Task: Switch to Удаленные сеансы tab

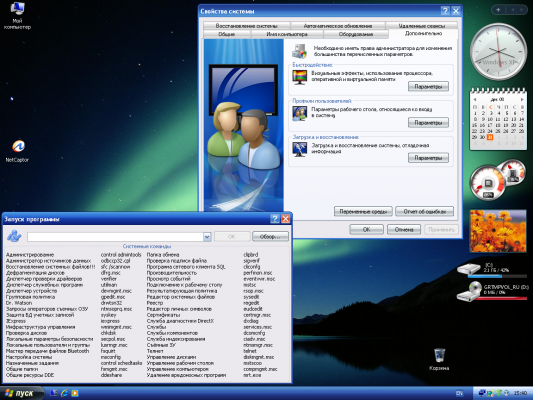Action: coord(422,26)
